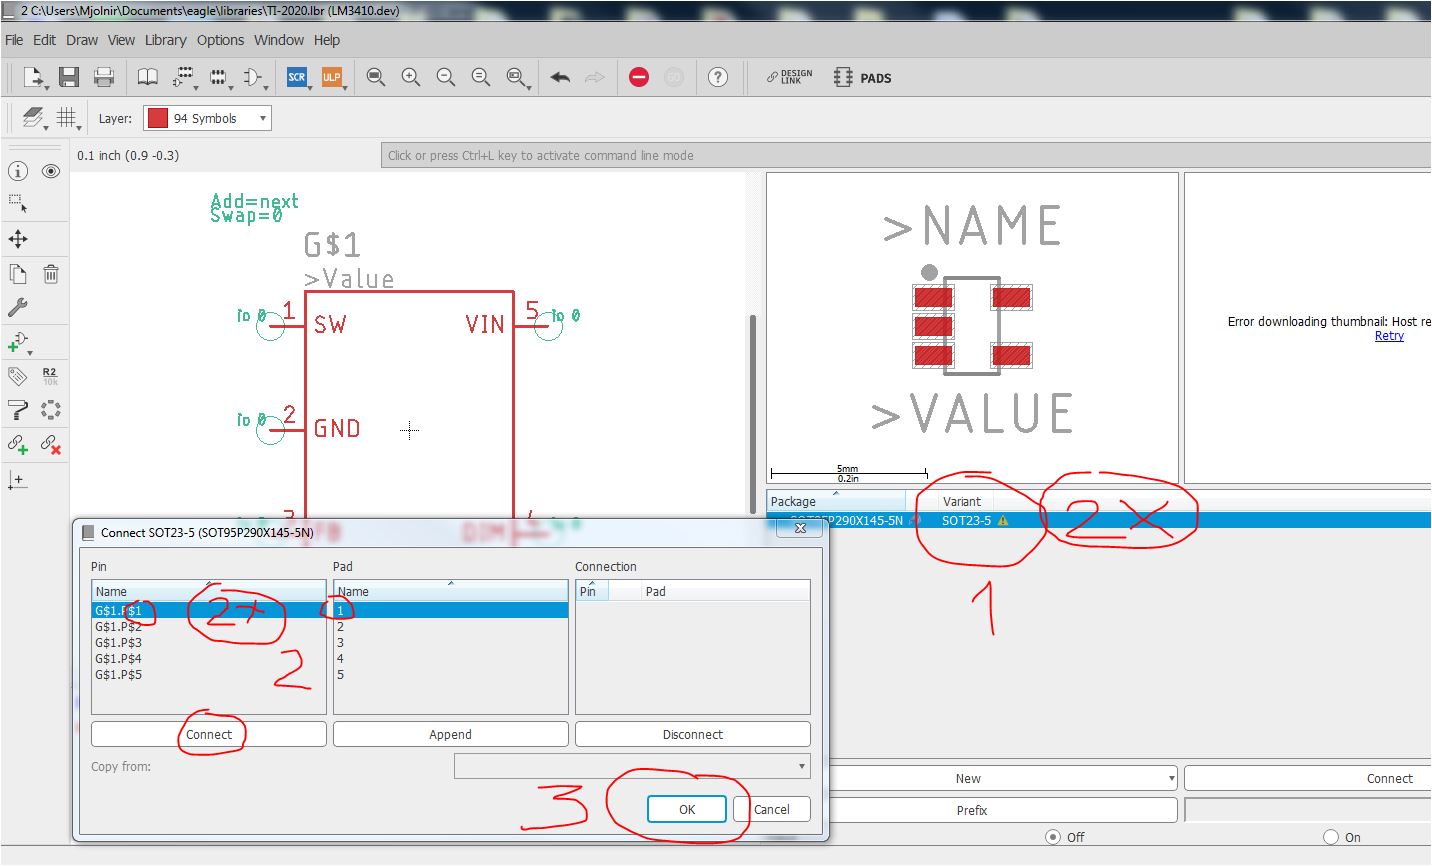Click the PADS toolbar button
The width and height of the screenshot is (1432, 866).
coord(862,77)
